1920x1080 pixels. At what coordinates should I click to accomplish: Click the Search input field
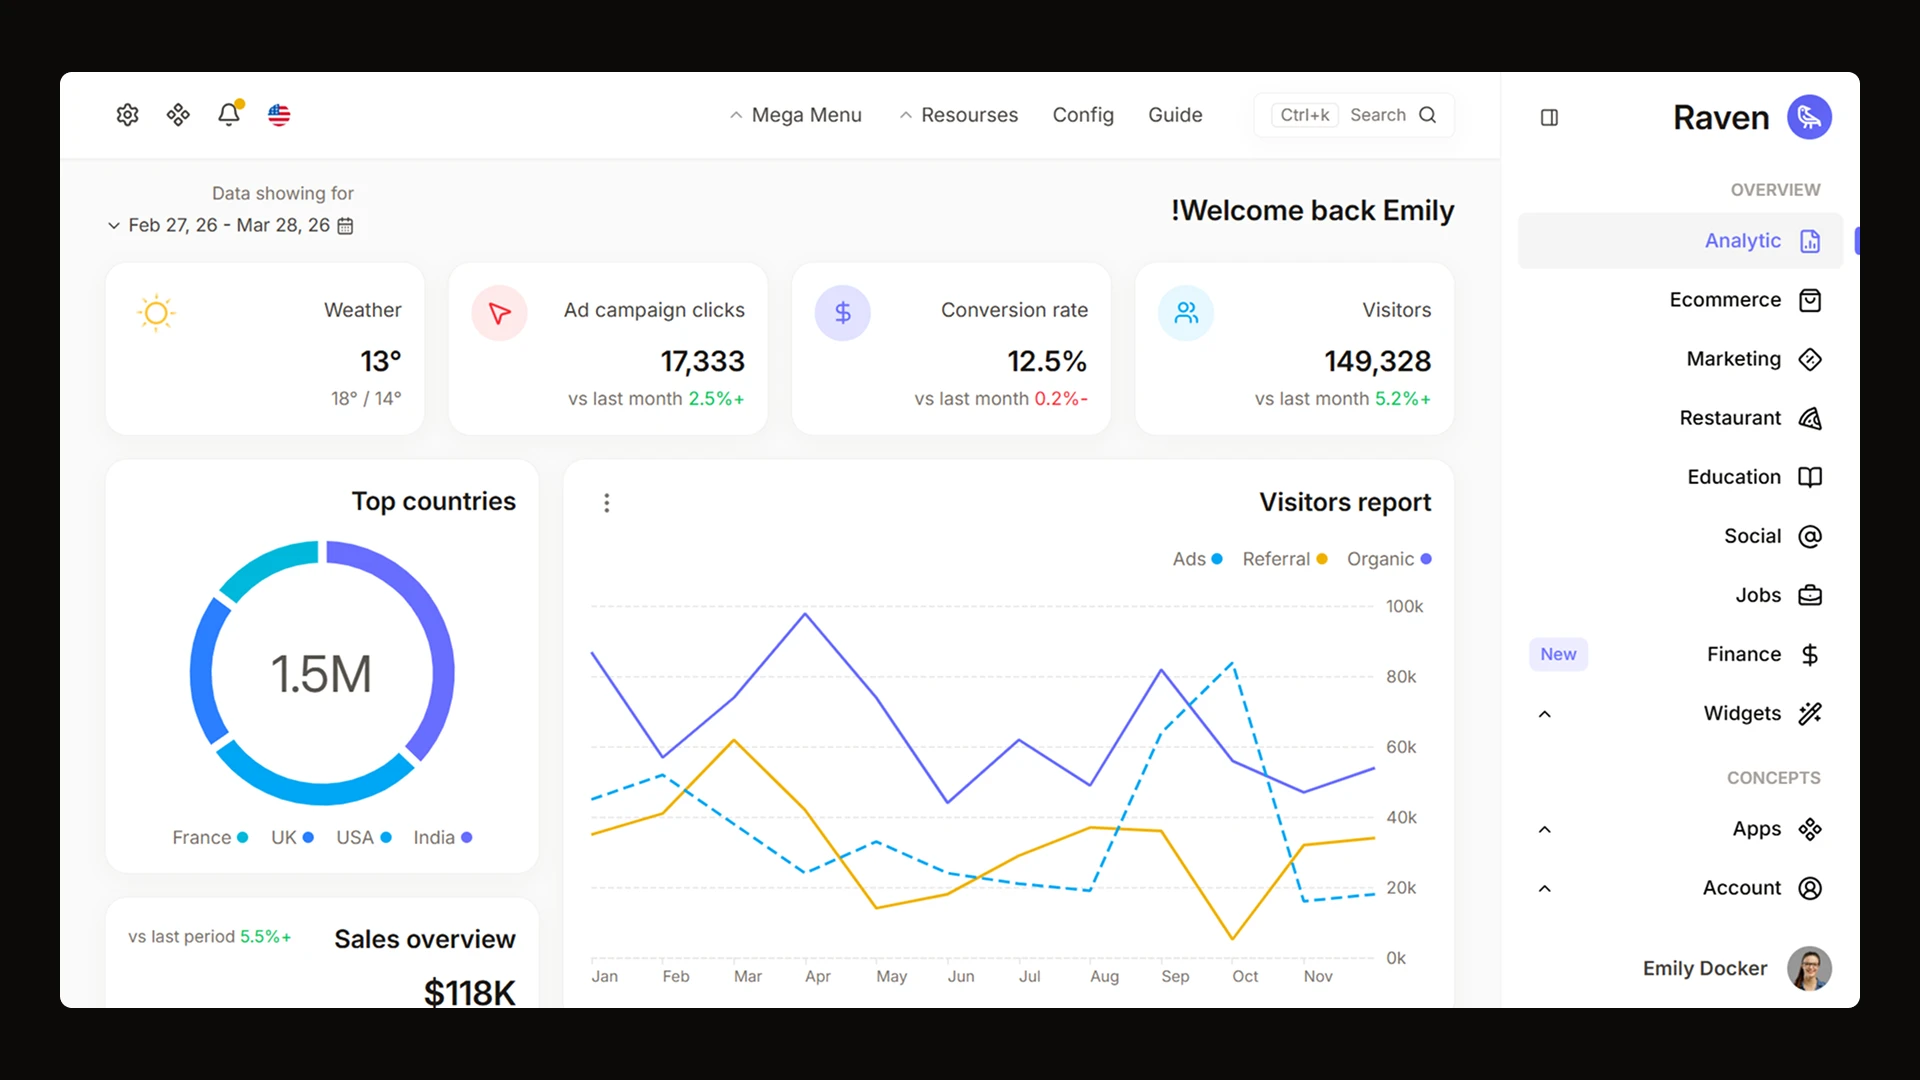tap(1354, 115)
